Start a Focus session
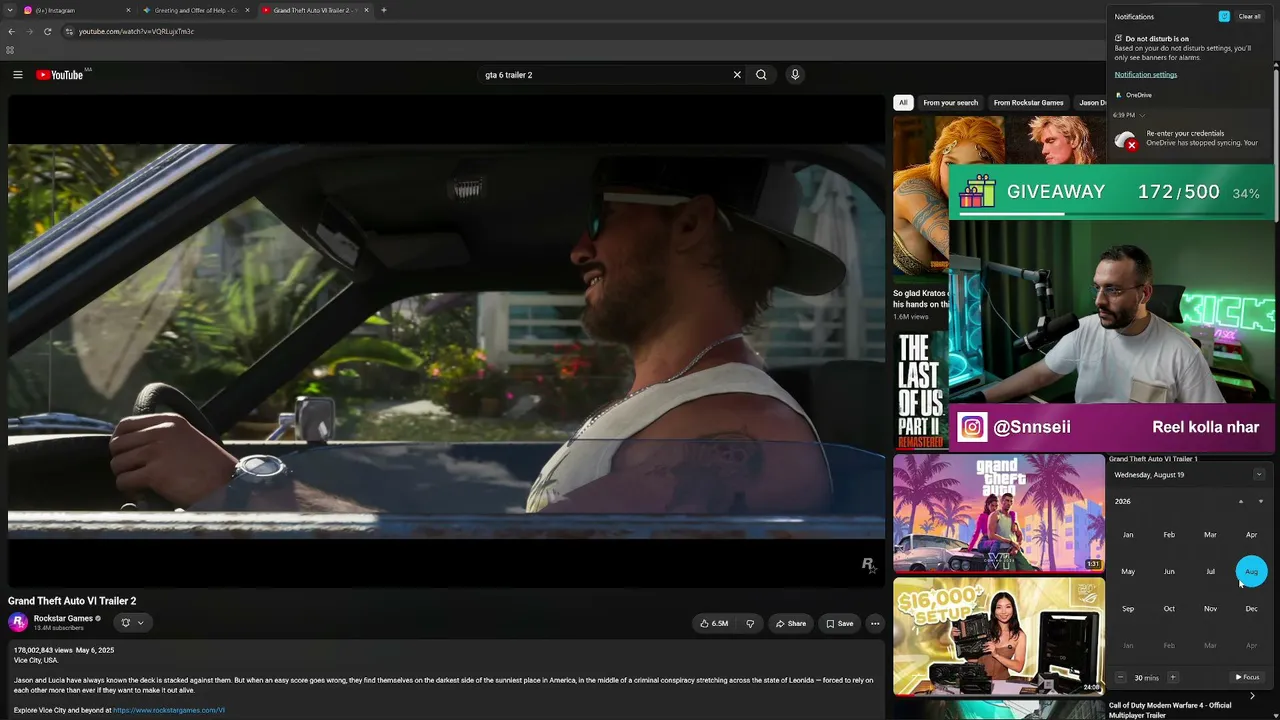 (x=1248, y=677)
